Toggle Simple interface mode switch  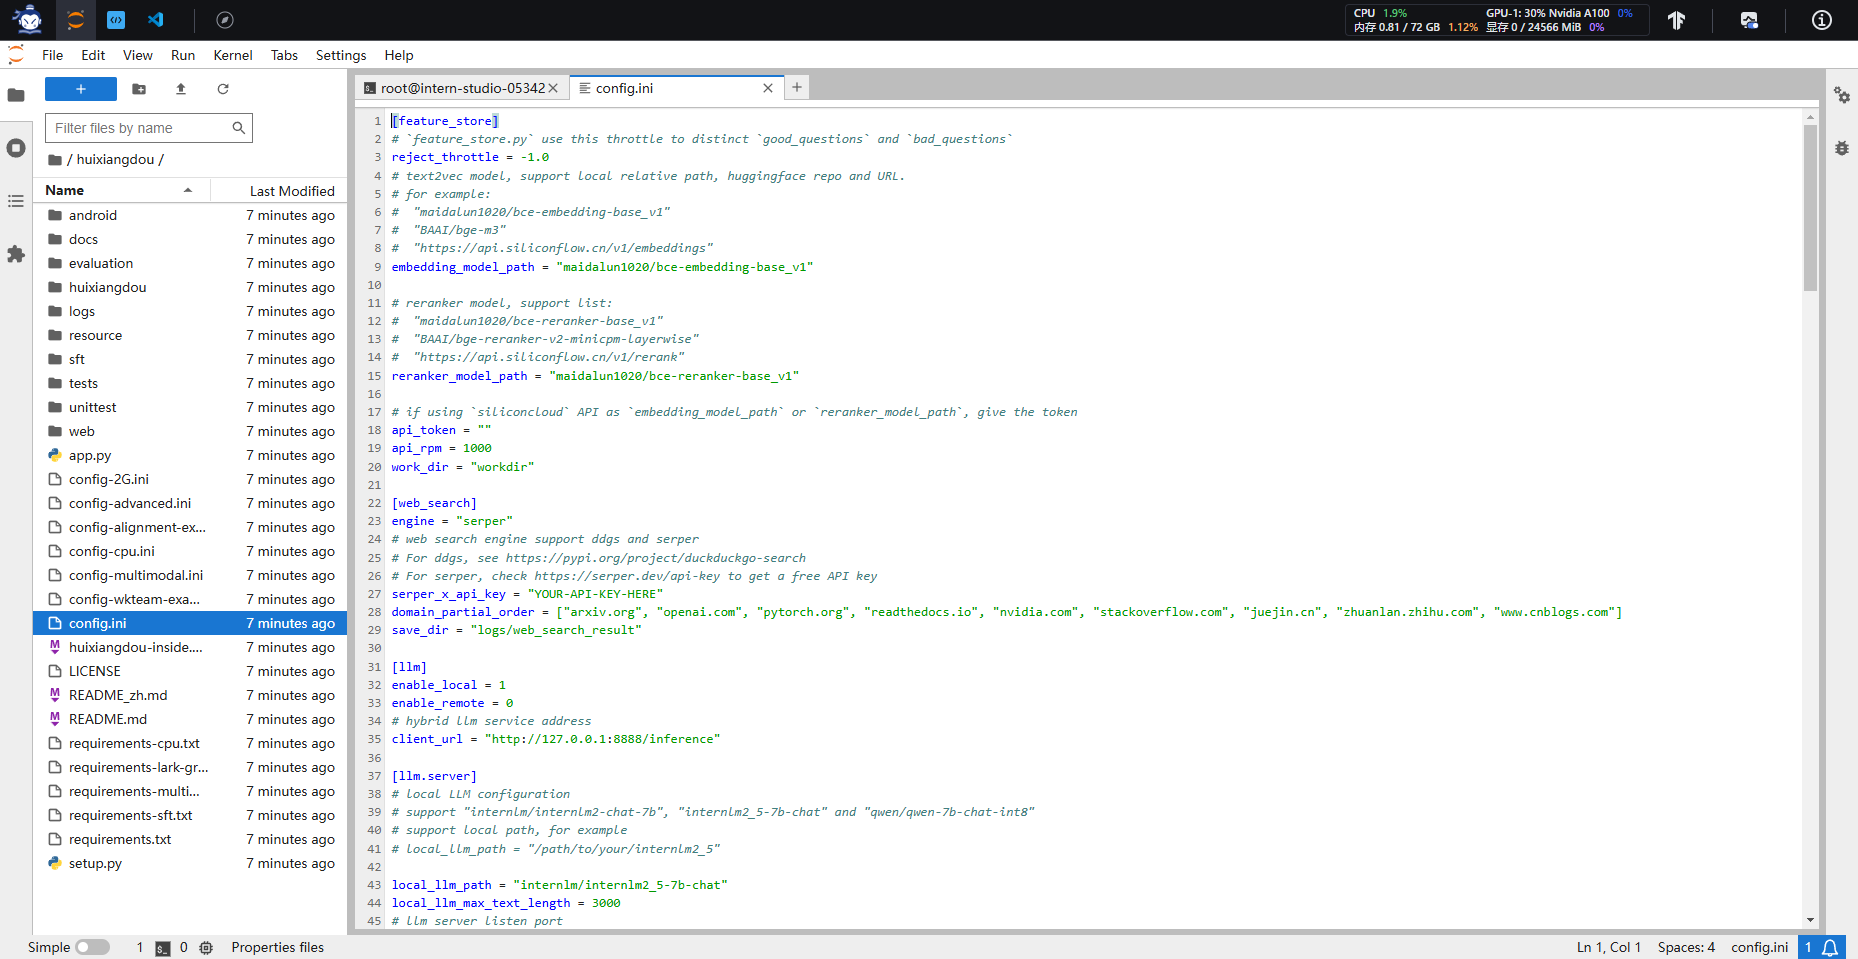[x=92, y=947]
